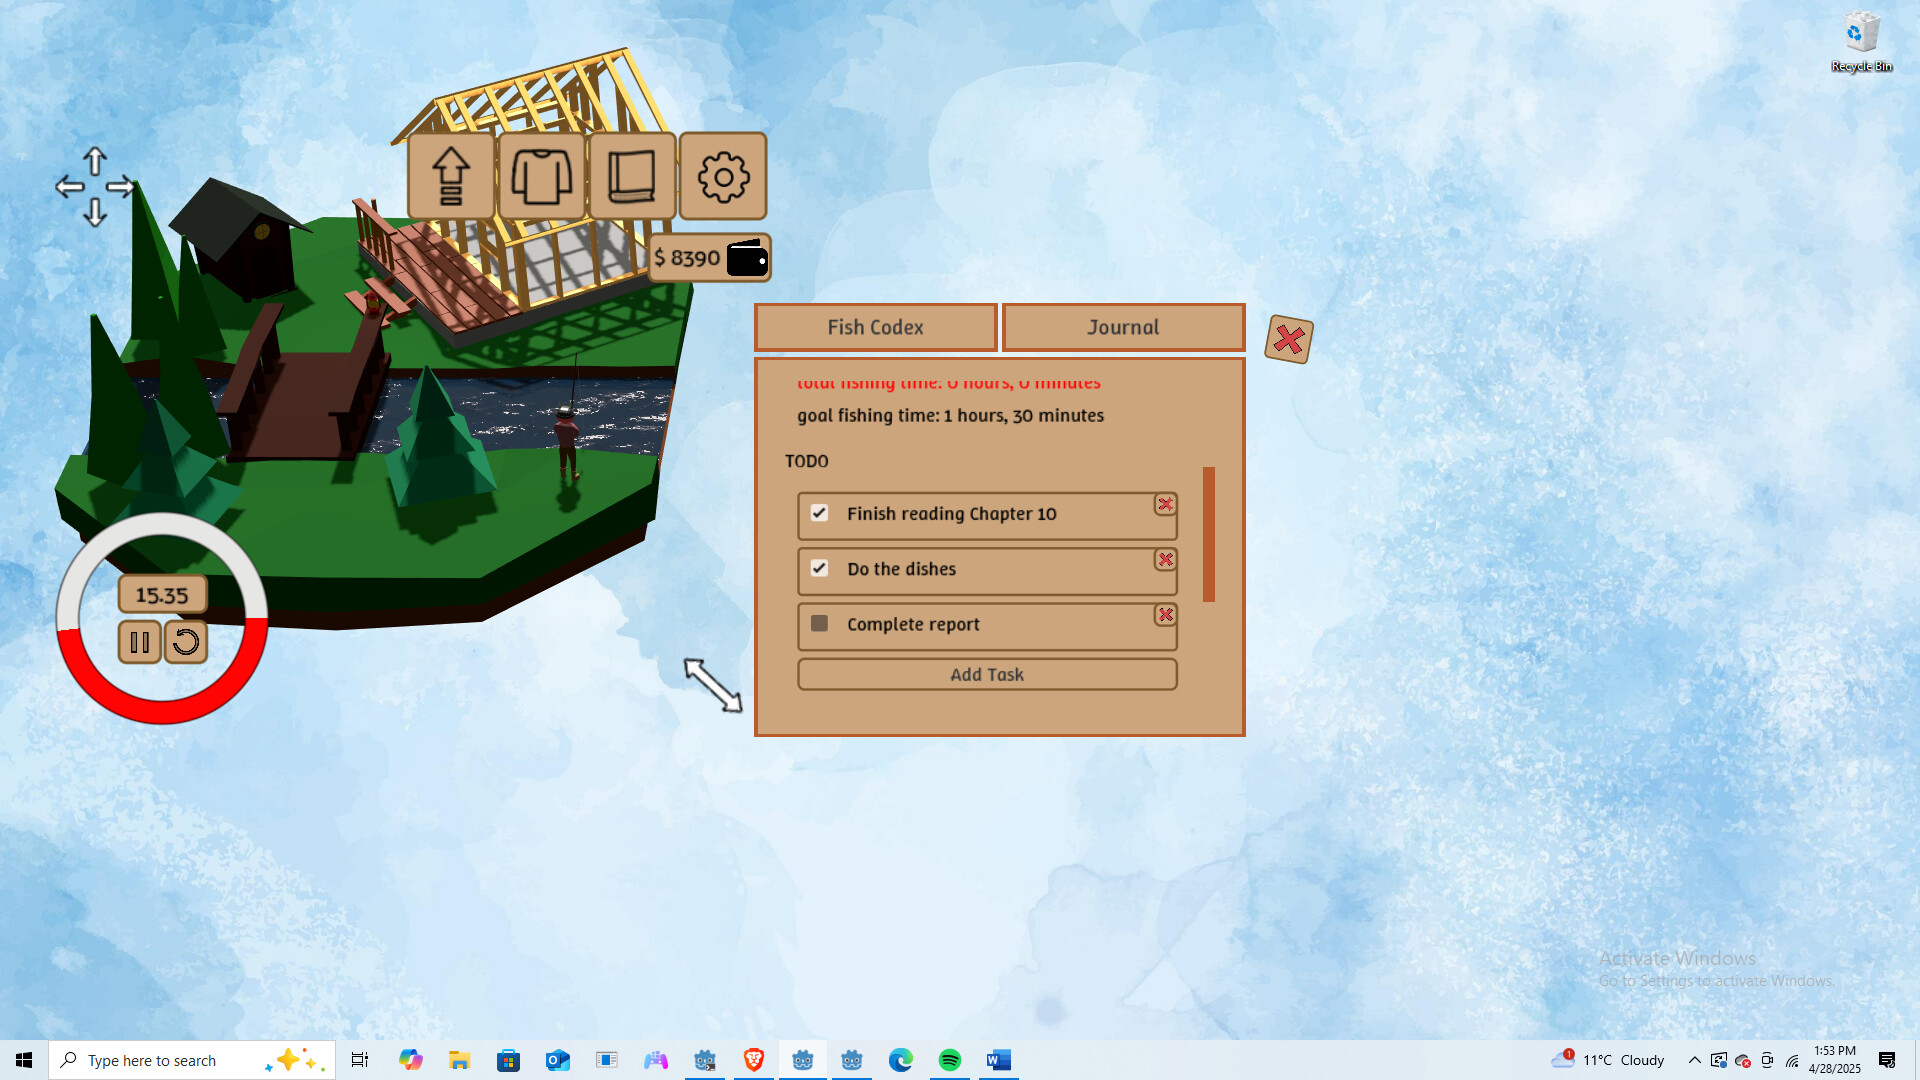Click the move window arrows icon
The width and height of the screenshot is (1920, 1080).
tap(95, 187)
